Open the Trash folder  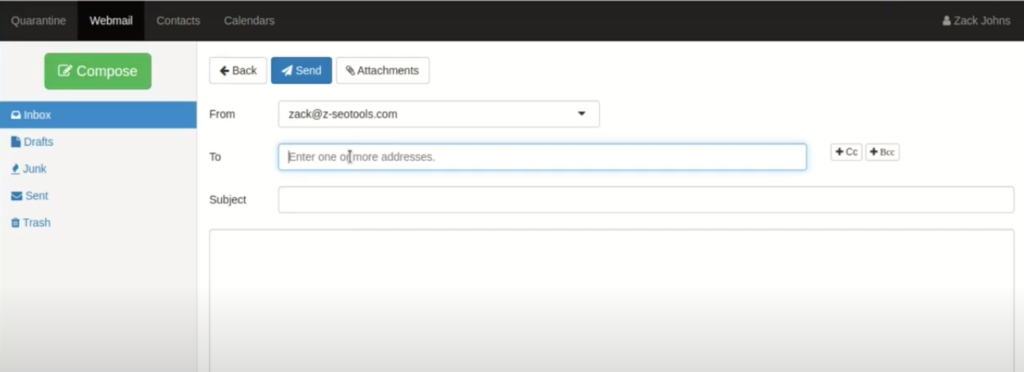click(x=98, y=223)
